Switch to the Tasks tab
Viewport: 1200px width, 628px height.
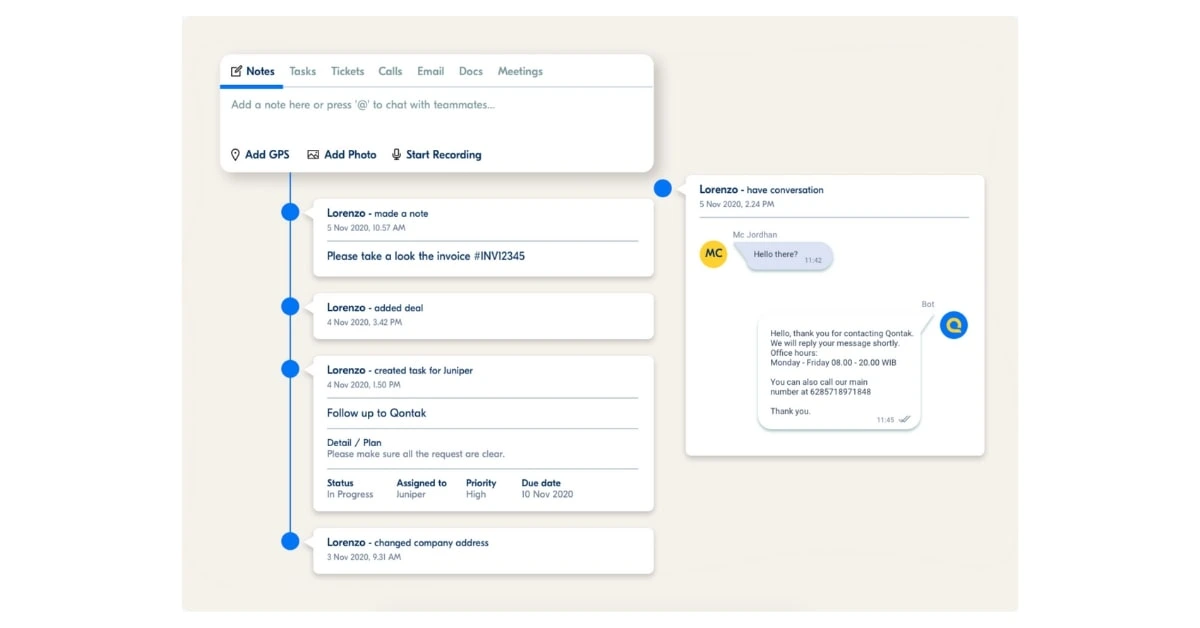click(x=302, y=71)
